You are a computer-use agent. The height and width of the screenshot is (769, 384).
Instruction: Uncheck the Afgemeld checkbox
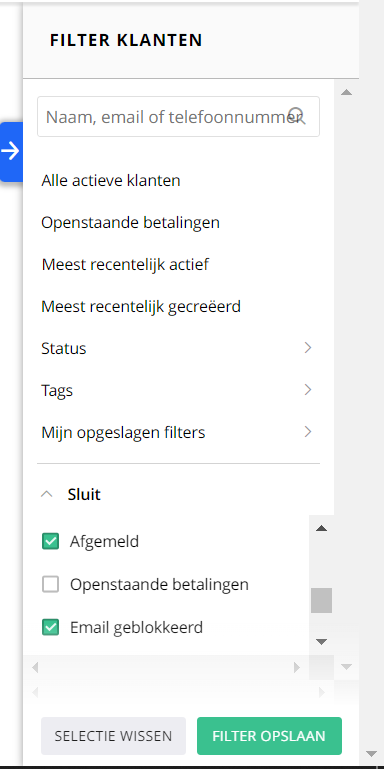(x=51, y=541)
